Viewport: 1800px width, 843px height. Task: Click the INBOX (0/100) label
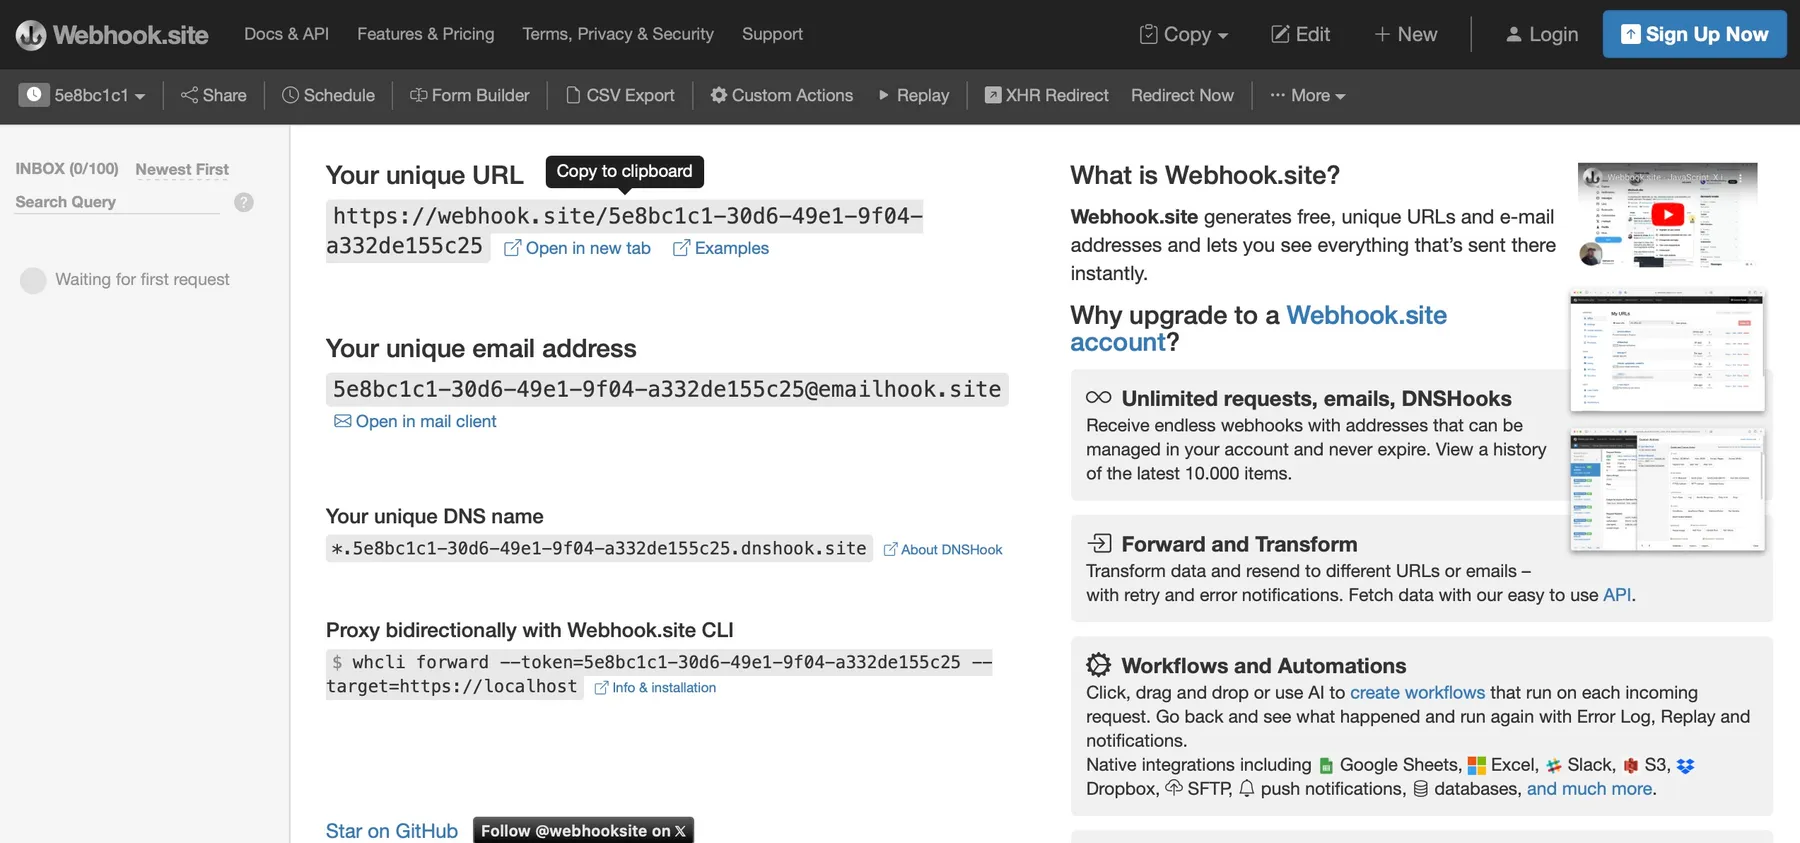tap(67, 169)
